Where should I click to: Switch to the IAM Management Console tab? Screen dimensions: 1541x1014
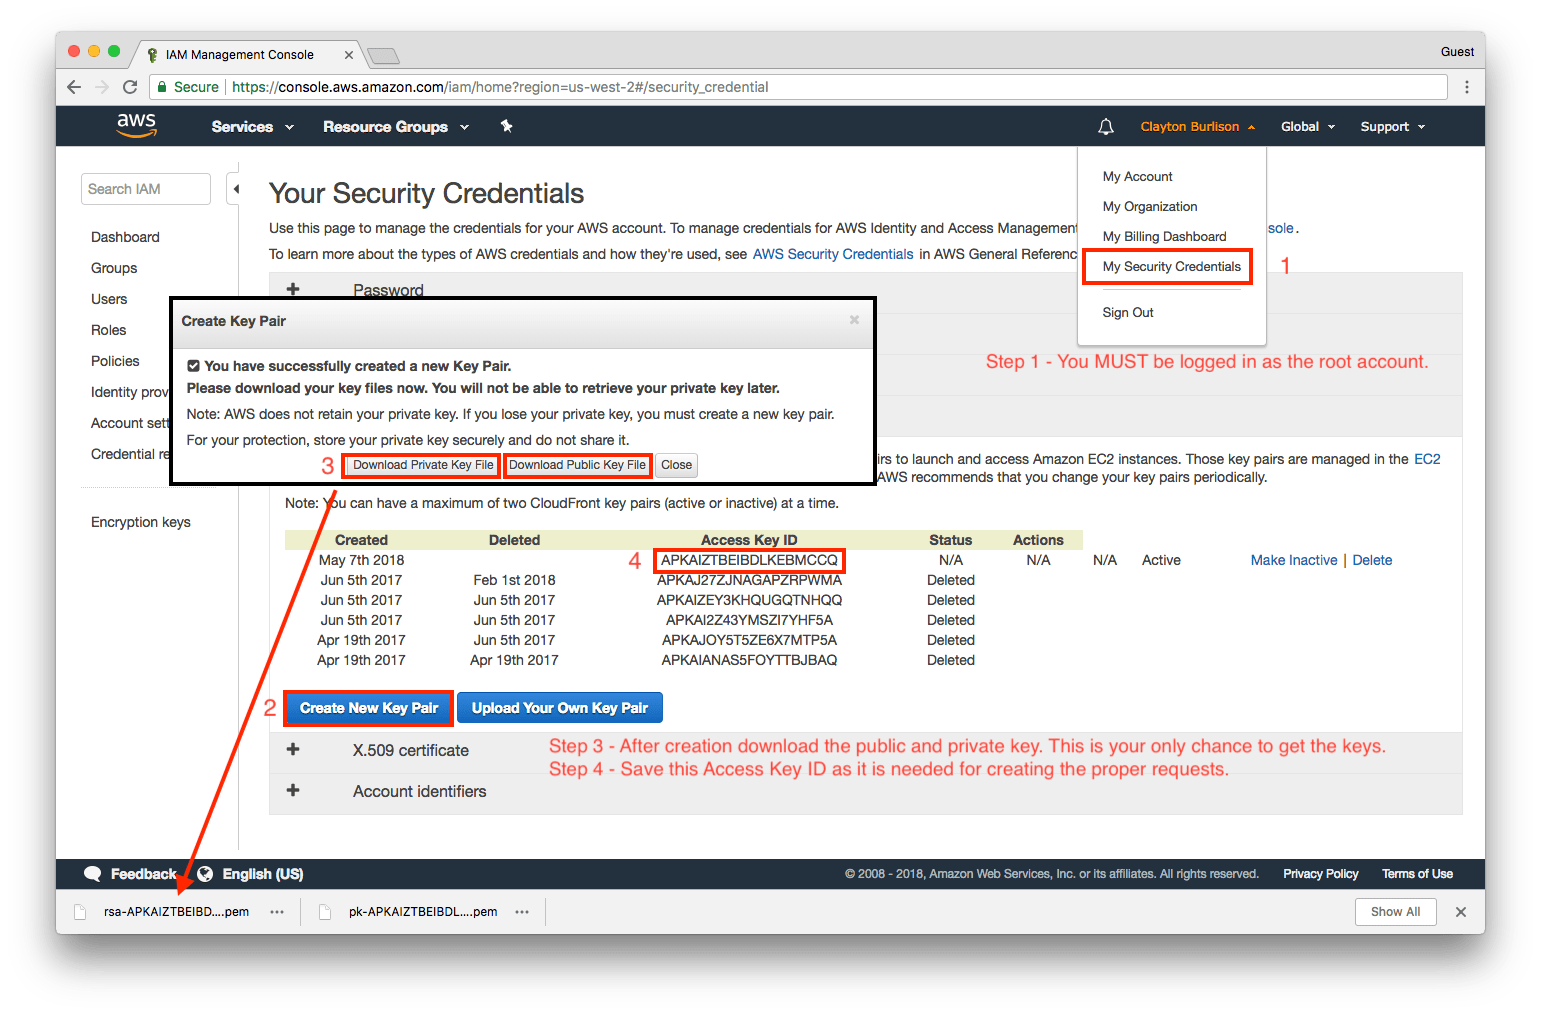(x=240, y=55)
